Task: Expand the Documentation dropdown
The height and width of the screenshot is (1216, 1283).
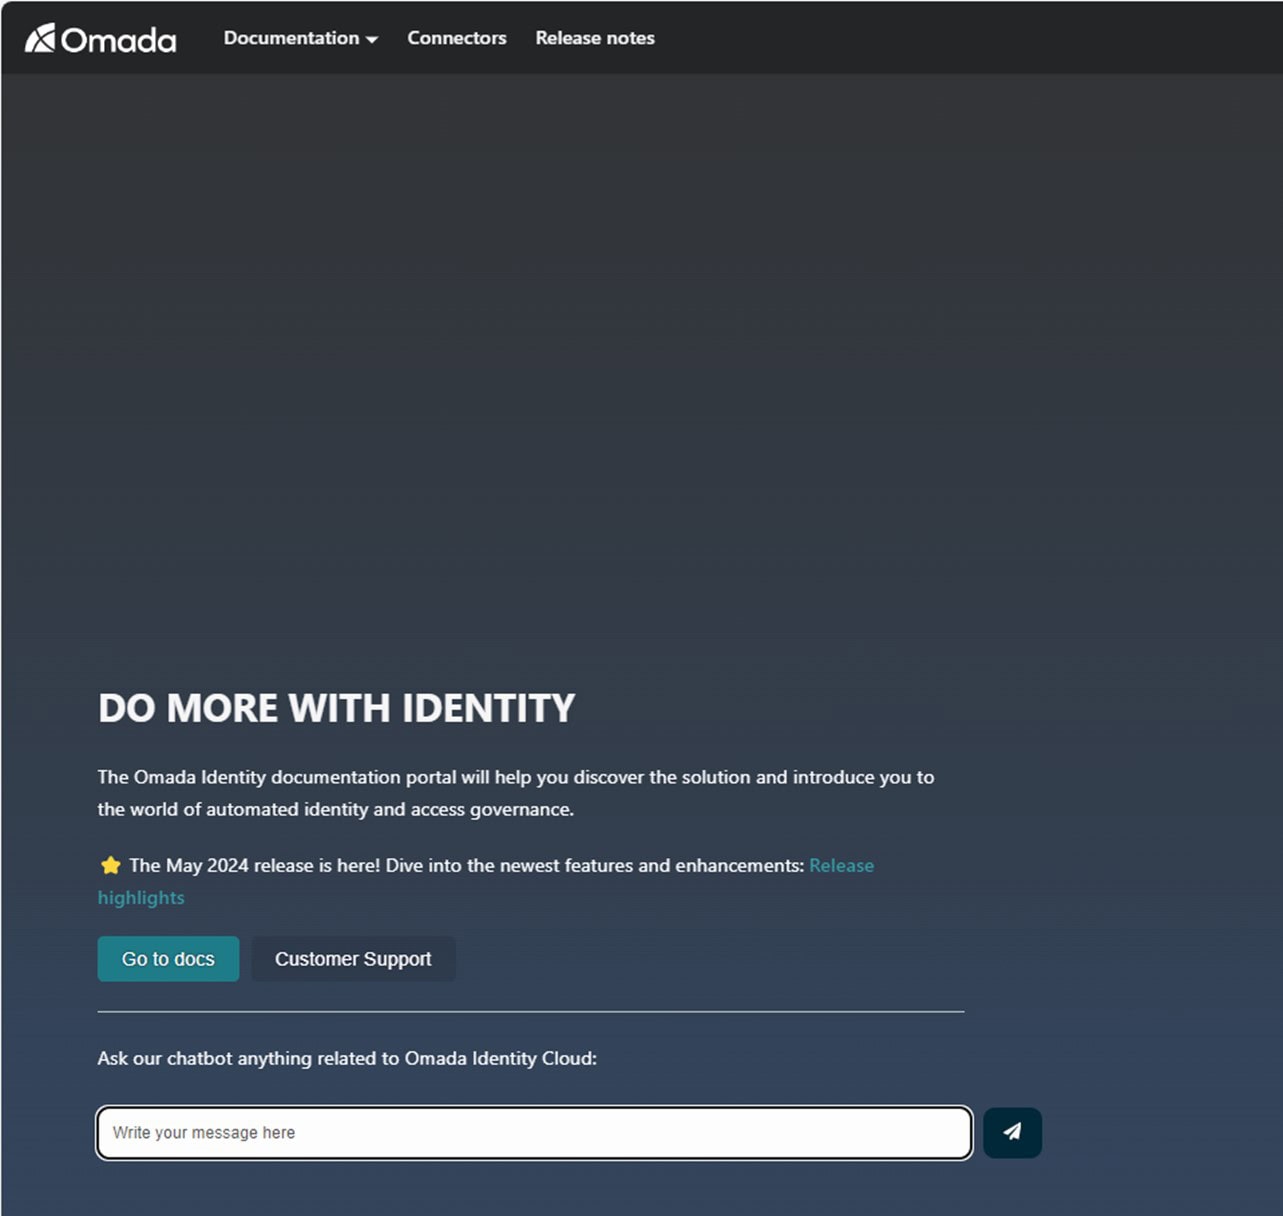Action: coord(300,38)
